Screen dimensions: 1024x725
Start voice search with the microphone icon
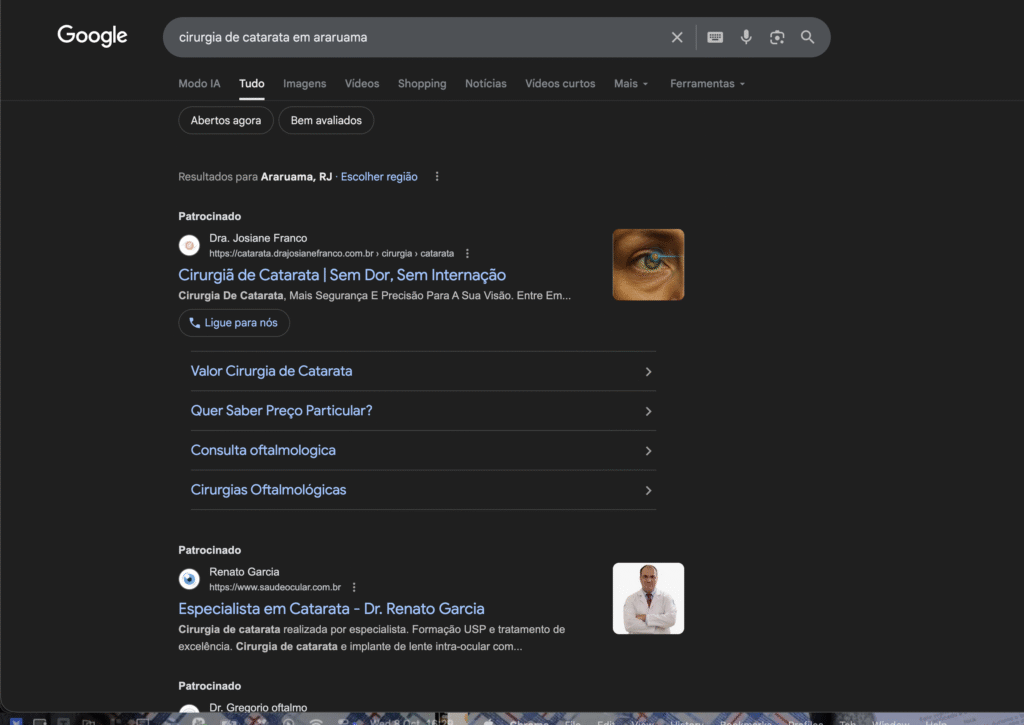746,37
